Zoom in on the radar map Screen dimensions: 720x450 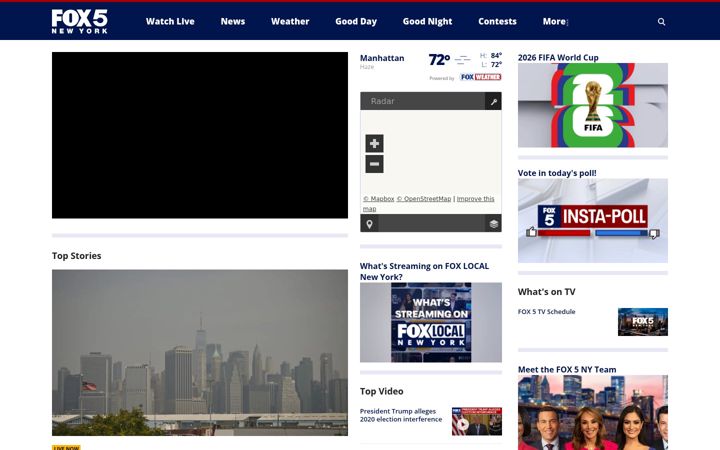click(374, 143)
